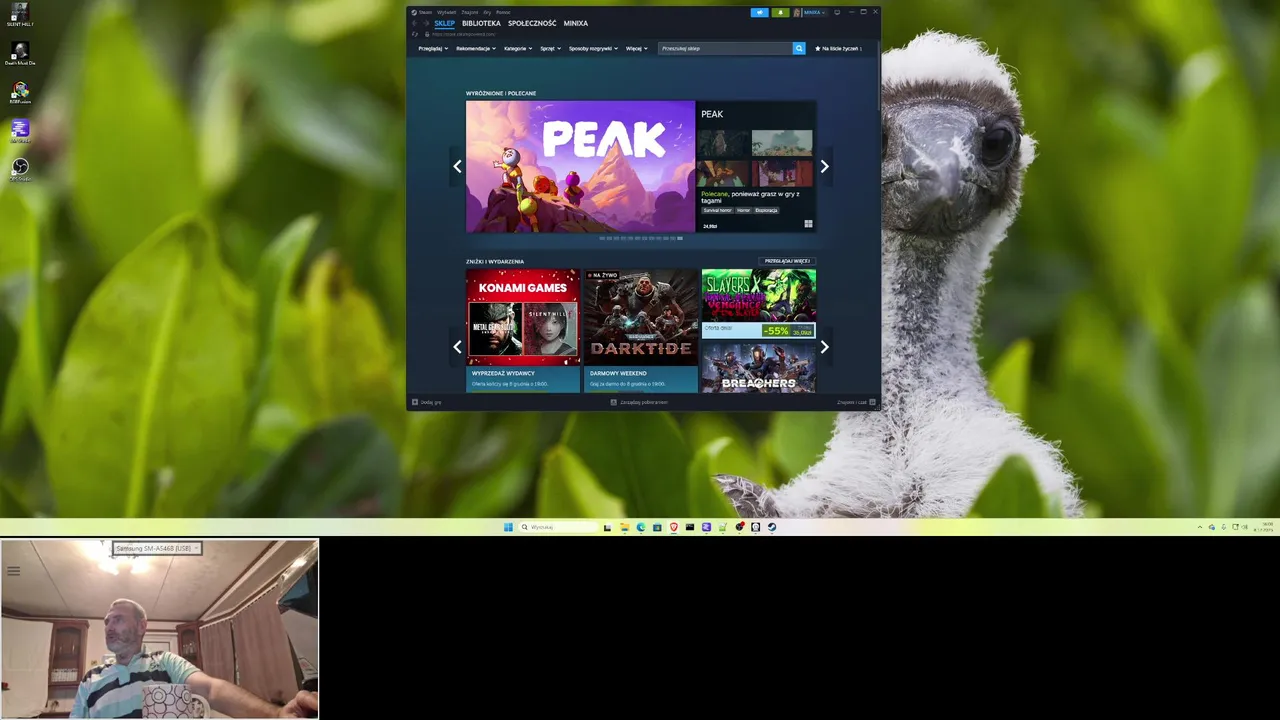Open Zarządzaj pobieraniem downloads manager
1280x720 pixels.
(x=640, y=402)
